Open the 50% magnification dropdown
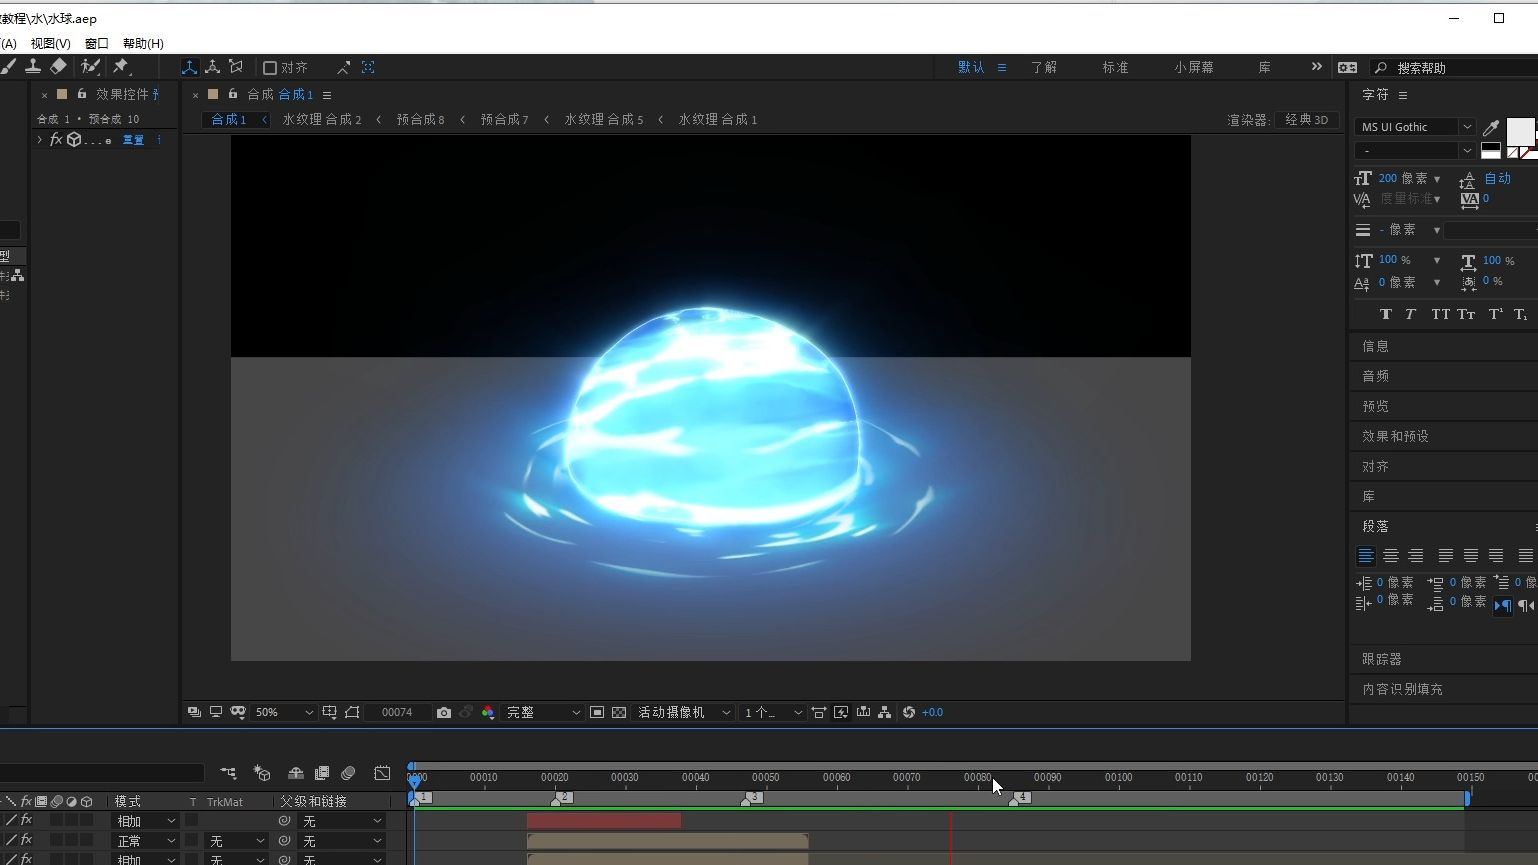The height and width of the screenshot is (865, 1538). [x=283, y=712]
